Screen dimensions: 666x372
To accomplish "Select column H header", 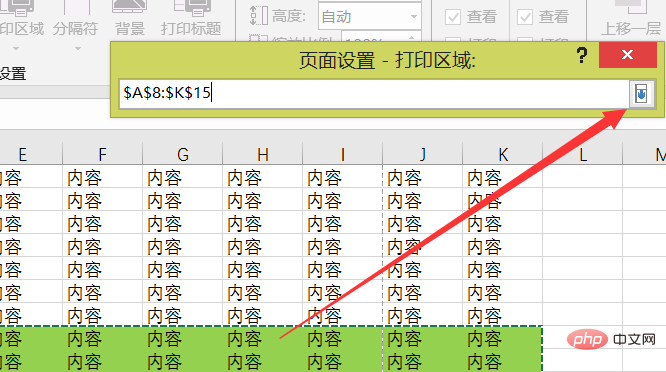I will pos(262,154).
